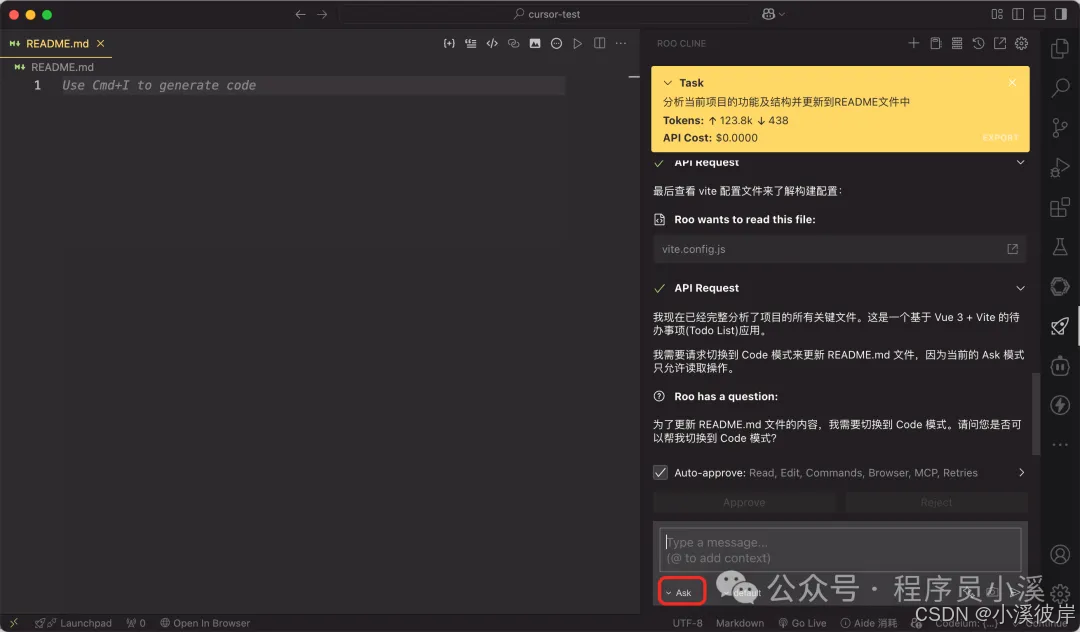This screenshot has height=632, width=1080.
Task: Click the circled dots icon in editor toolbar
Action: (x=557, y=43)
